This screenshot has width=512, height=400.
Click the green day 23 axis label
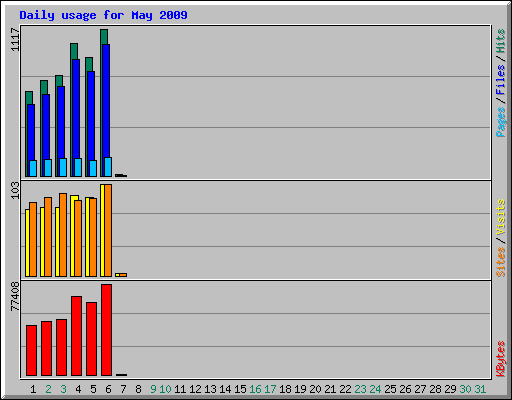(x=360, y=389)
